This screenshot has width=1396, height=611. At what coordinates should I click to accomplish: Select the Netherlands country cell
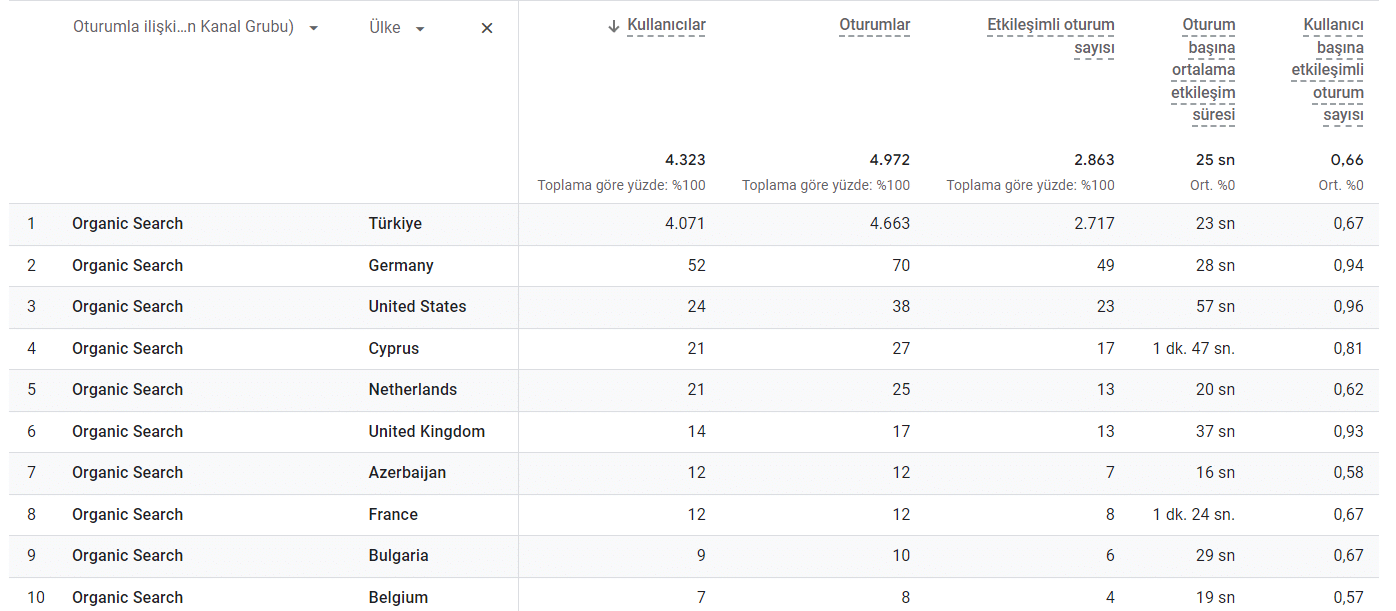coord(412,390)
